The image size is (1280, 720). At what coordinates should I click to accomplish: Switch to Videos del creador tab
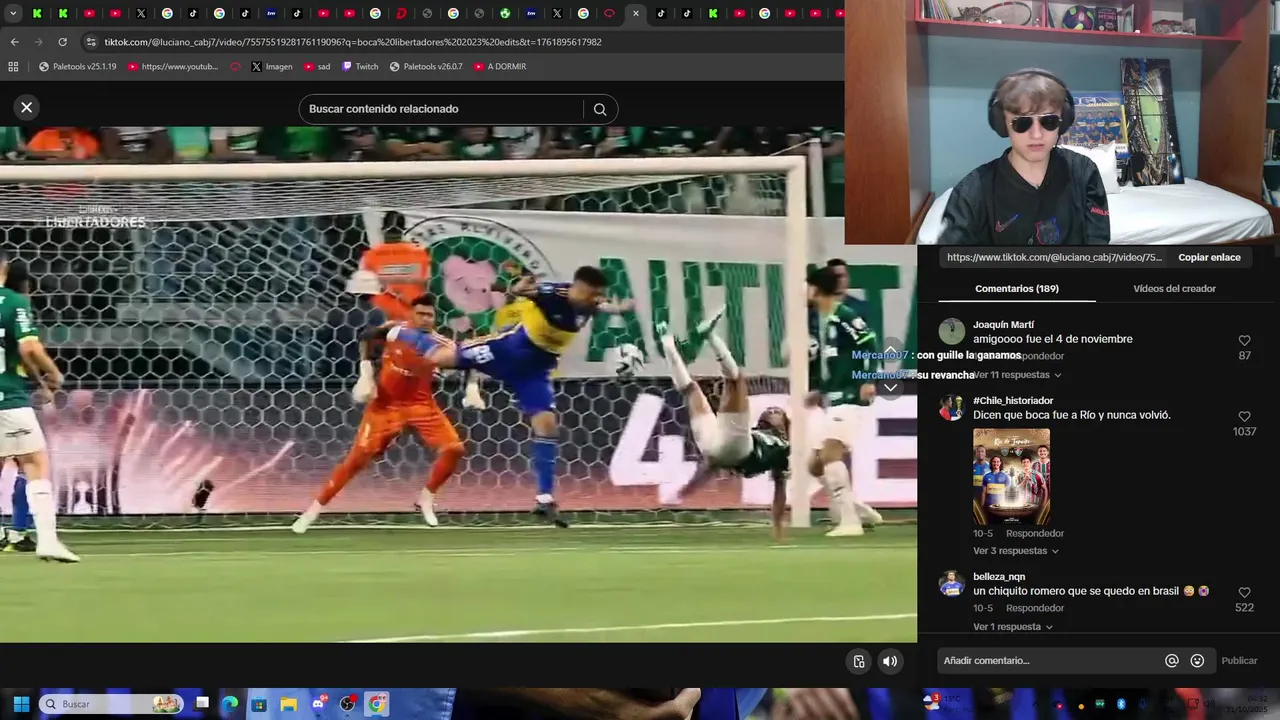tap(1174, 288)
